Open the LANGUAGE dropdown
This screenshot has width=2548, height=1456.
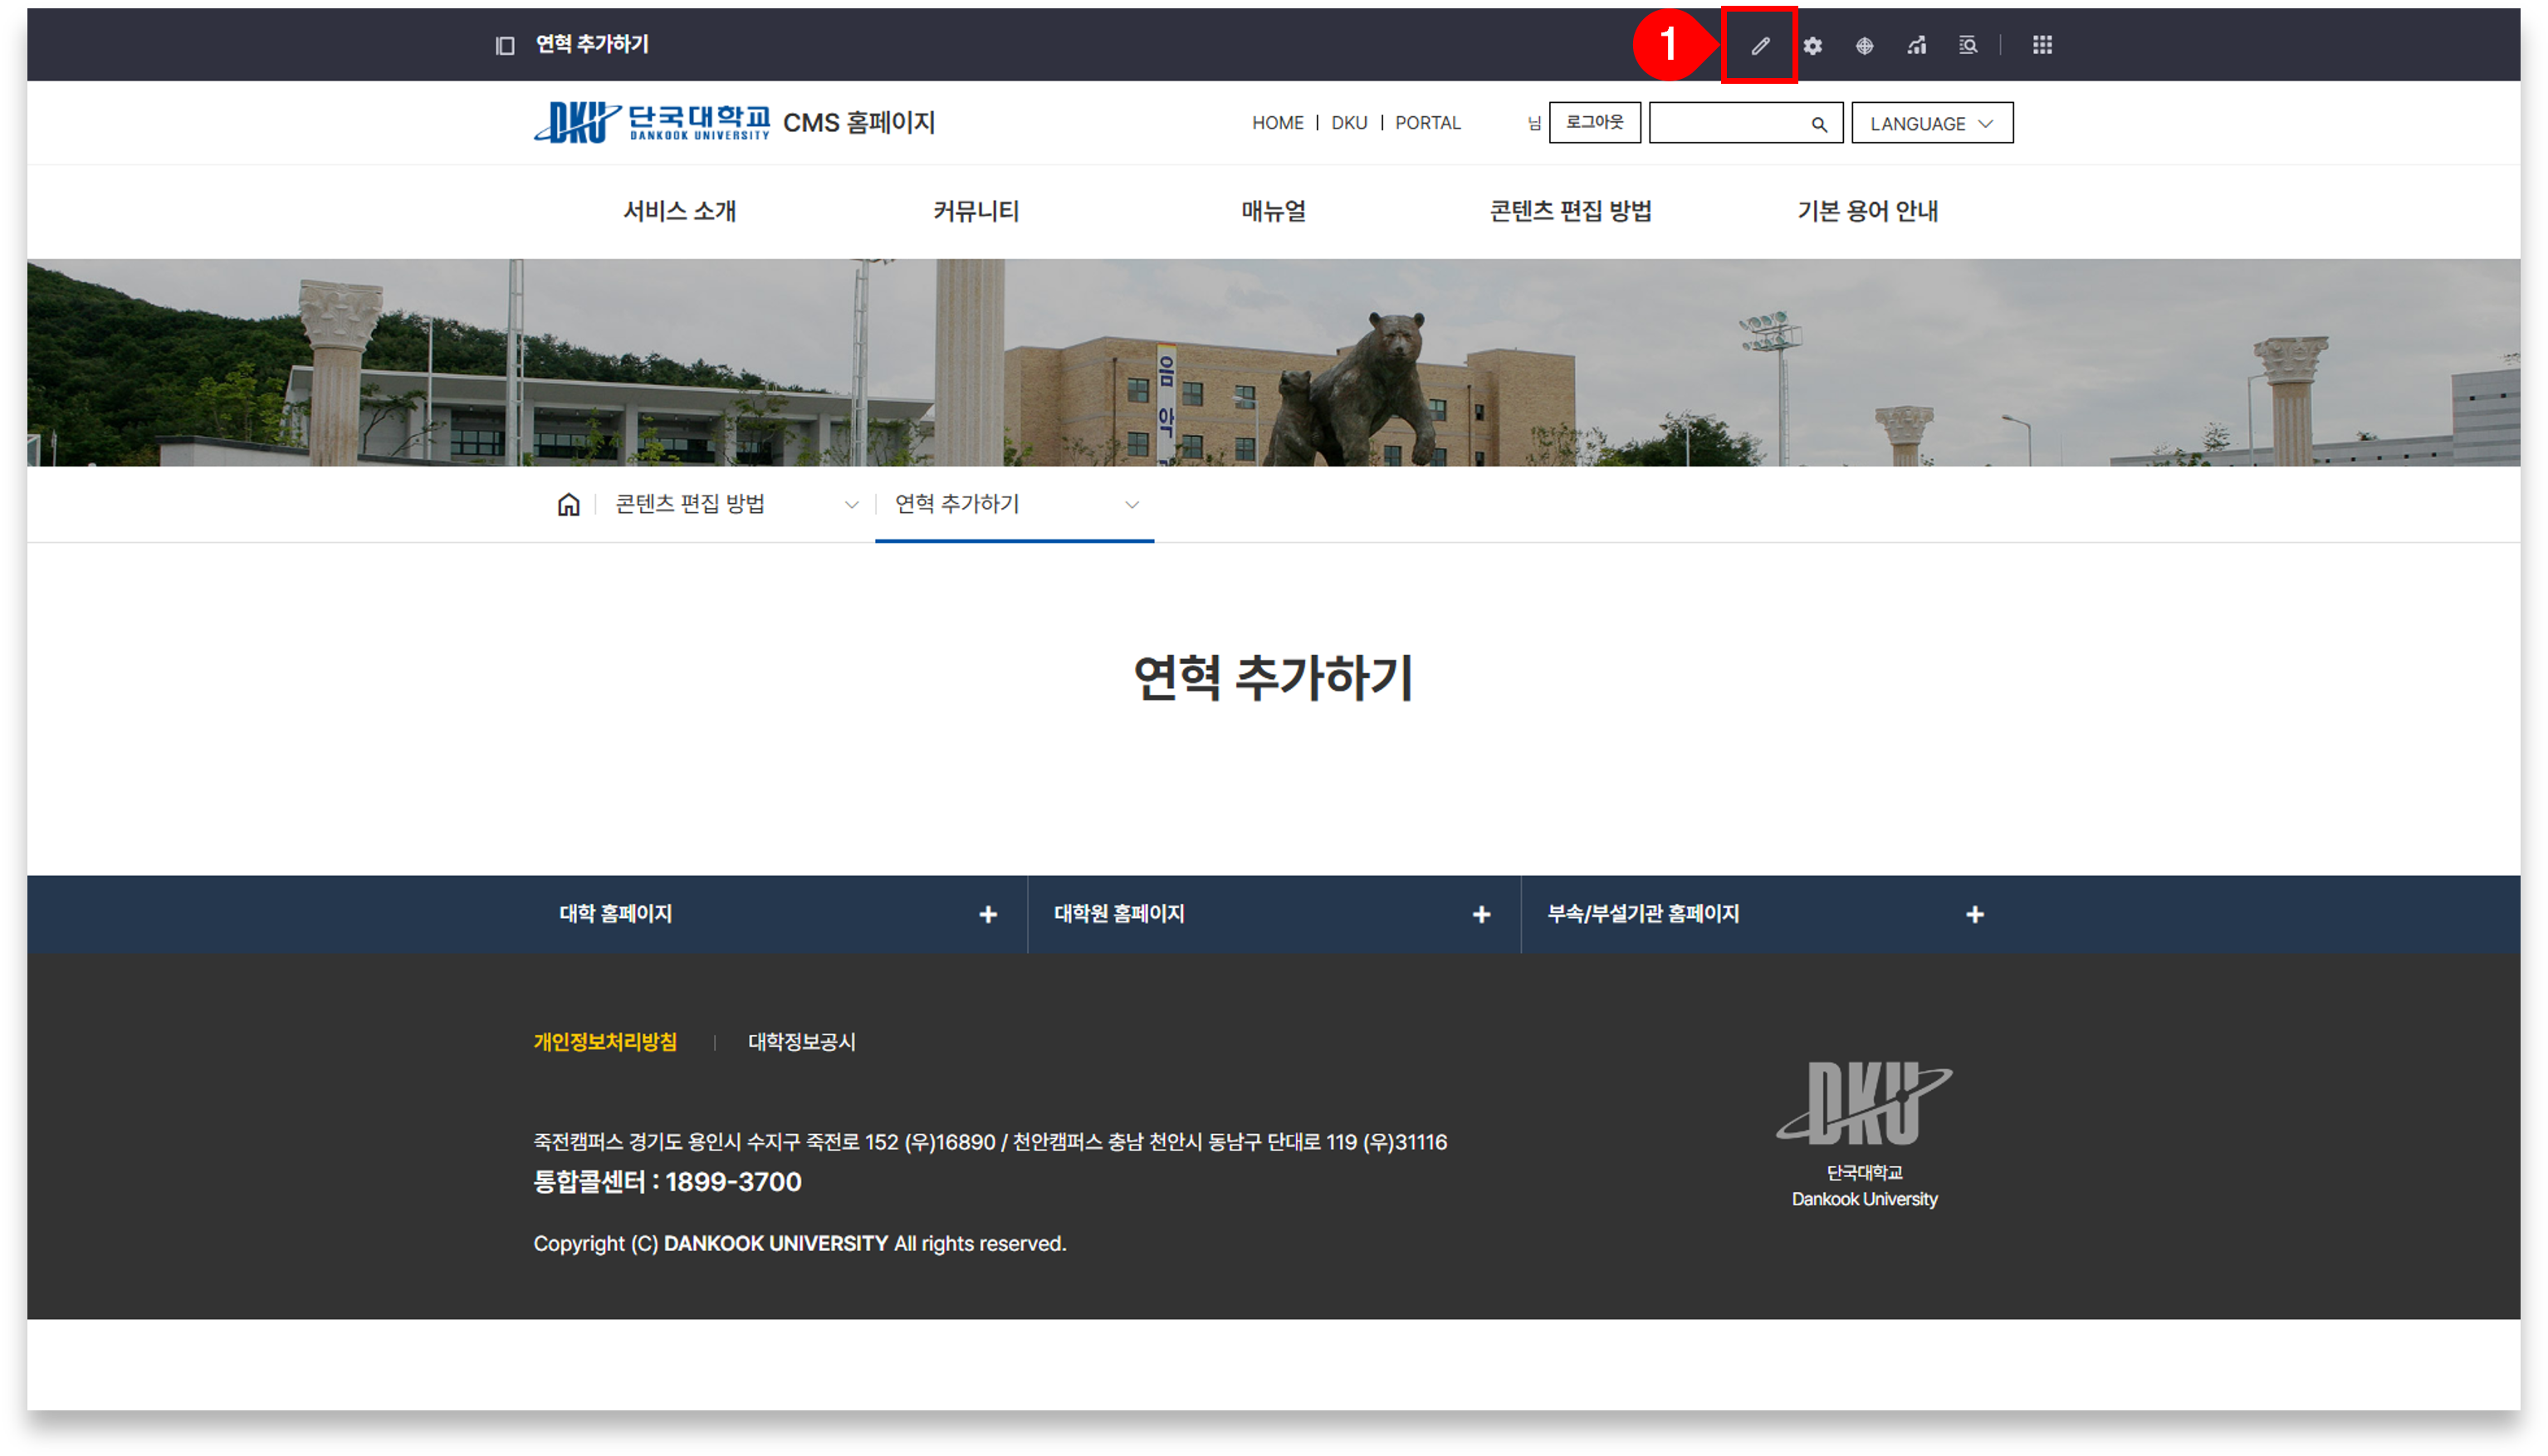click(1931, 123)
